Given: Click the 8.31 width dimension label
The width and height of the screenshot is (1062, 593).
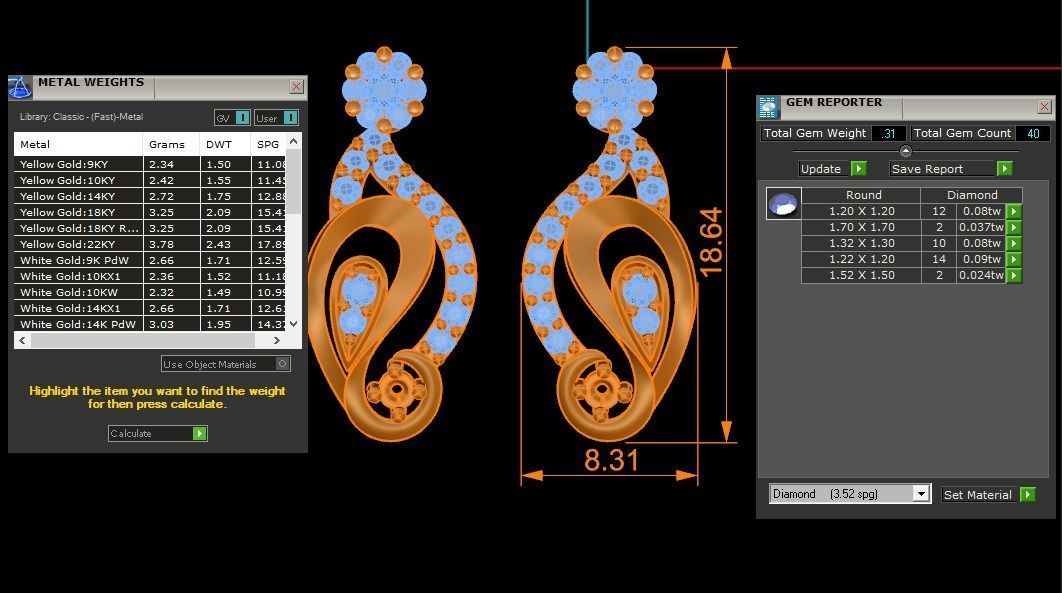Looking at the screenshot, I should [x=612, y=460].
